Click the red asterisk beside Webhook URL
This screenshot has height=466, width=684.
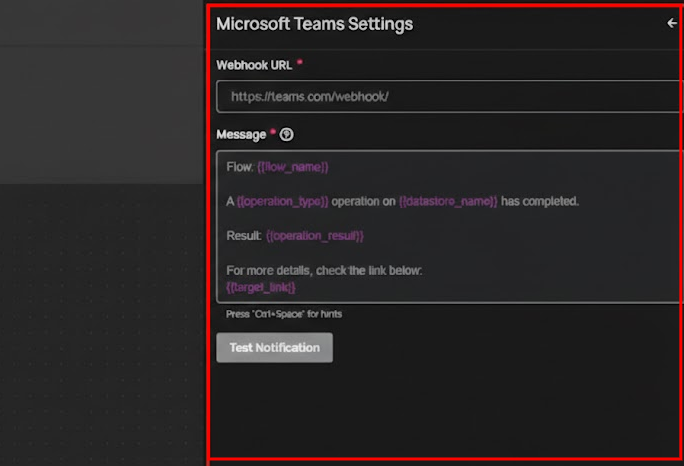[299, 63]
